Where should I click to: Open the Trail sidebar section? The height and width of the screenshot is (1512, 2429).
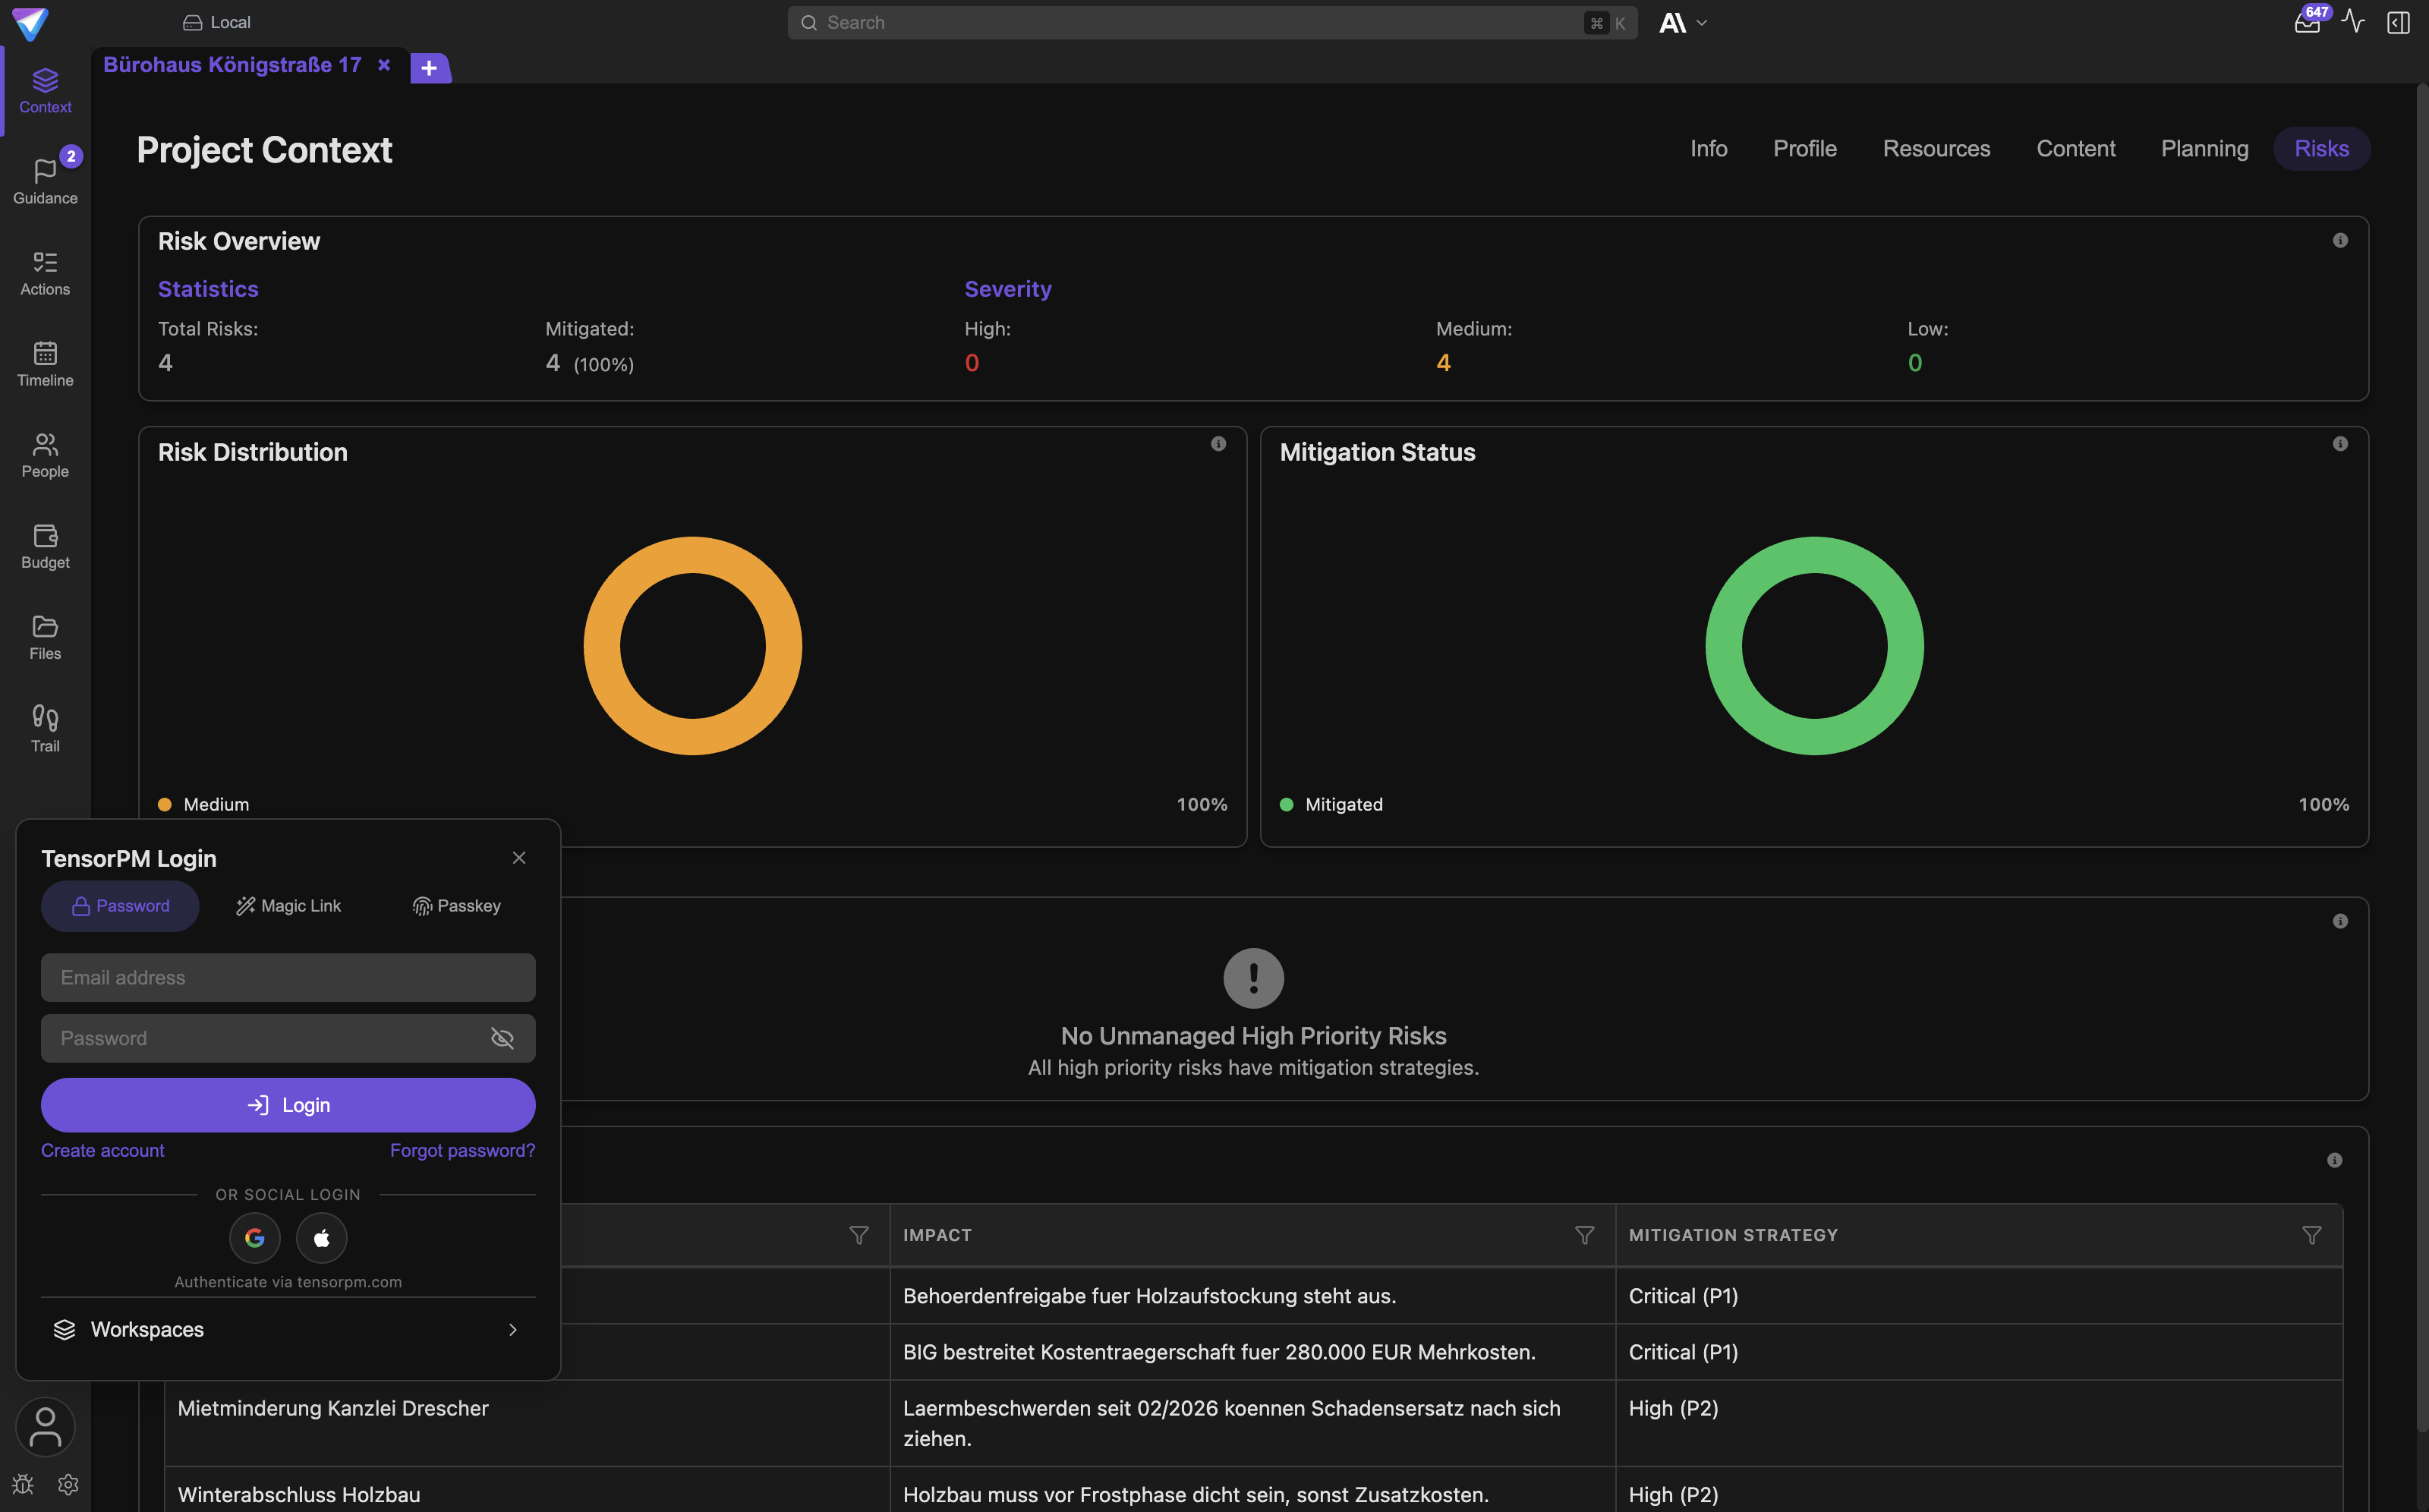tap(45, 729)
